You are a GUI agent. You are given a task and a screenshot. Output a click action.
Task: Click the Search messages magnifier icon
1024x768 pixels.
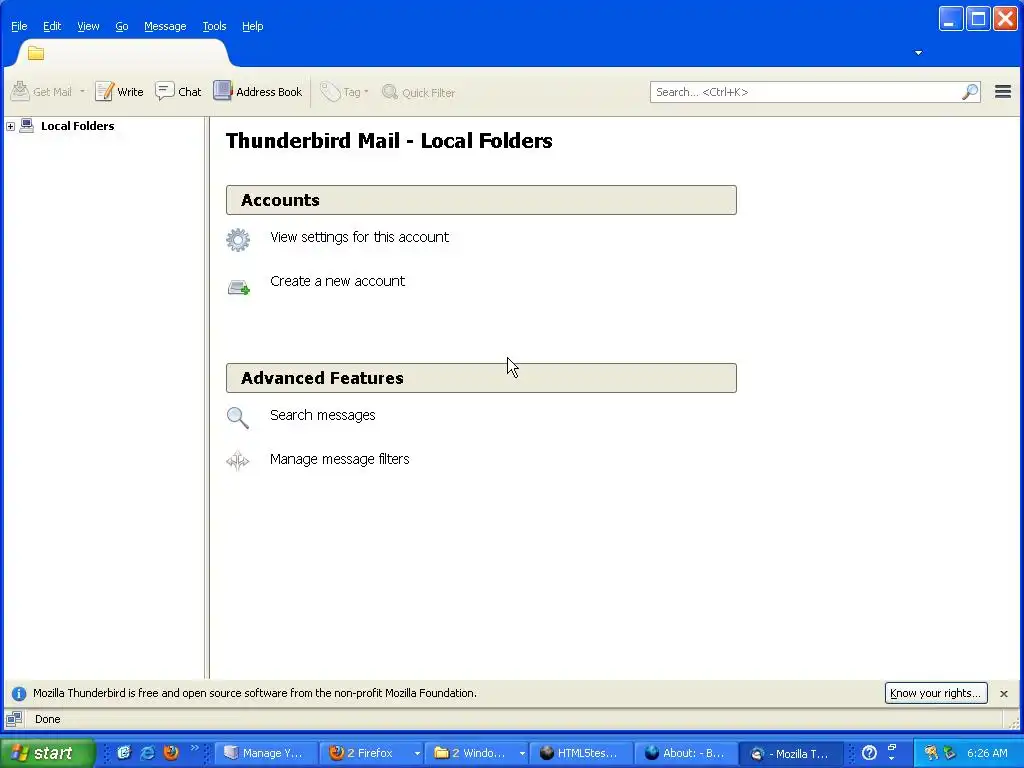(238, 418)
